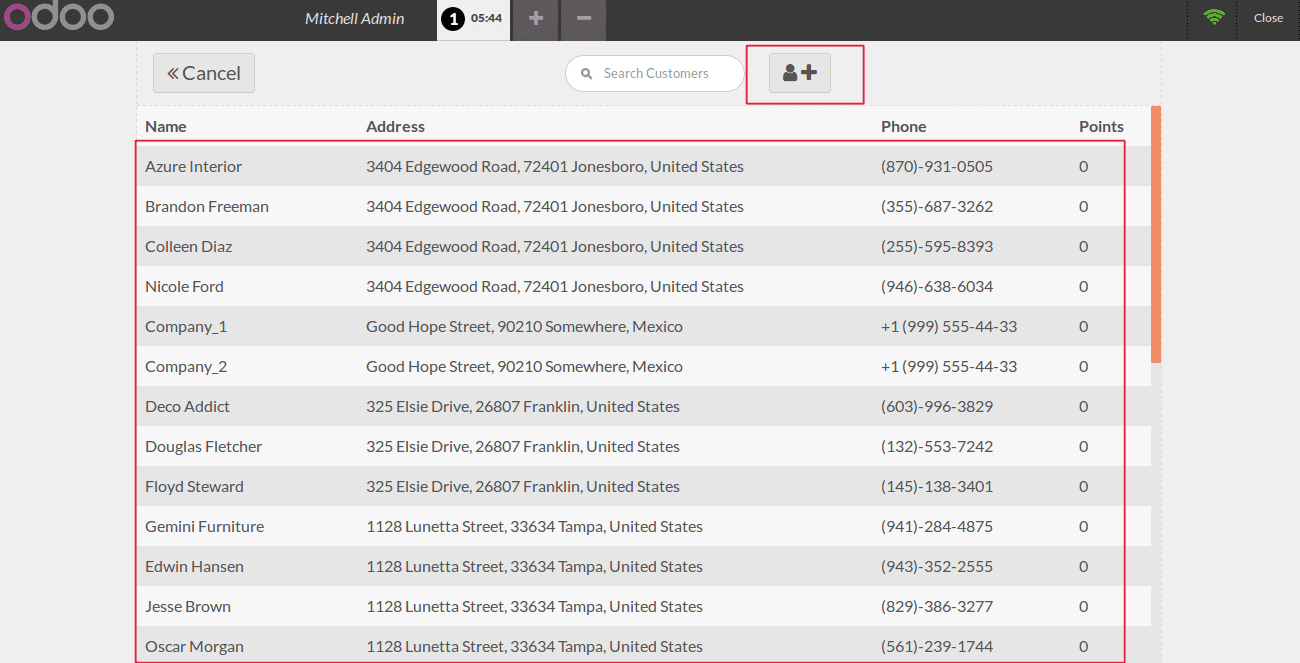1300x663 pixels.
Task: Click phone number (870)-931-0505
Action: click(x=937, y=166)
